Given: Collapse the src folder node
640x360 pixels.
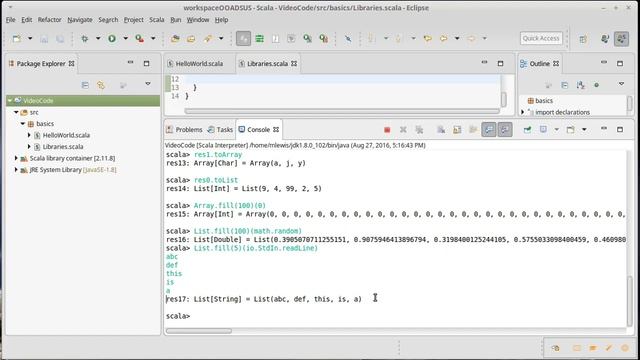Looking at the screenshot, I should coord(16,112).
